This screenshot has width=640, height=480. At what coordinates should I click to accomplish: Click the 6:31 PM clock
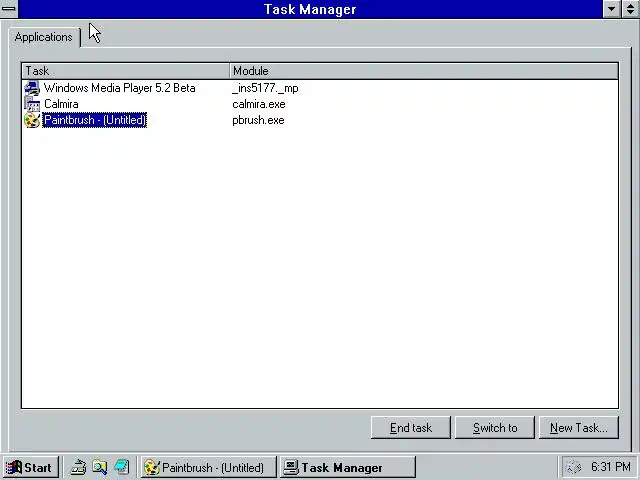(611, 467)
